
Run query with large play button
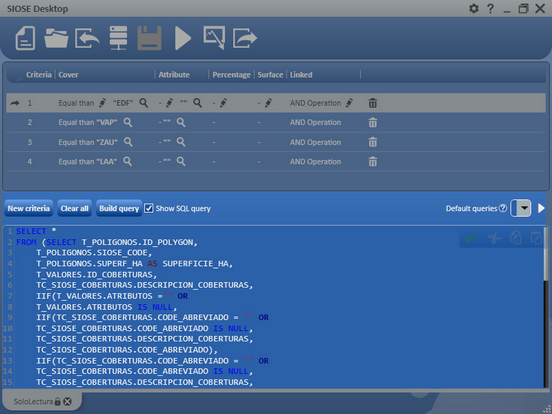[183, 38]
